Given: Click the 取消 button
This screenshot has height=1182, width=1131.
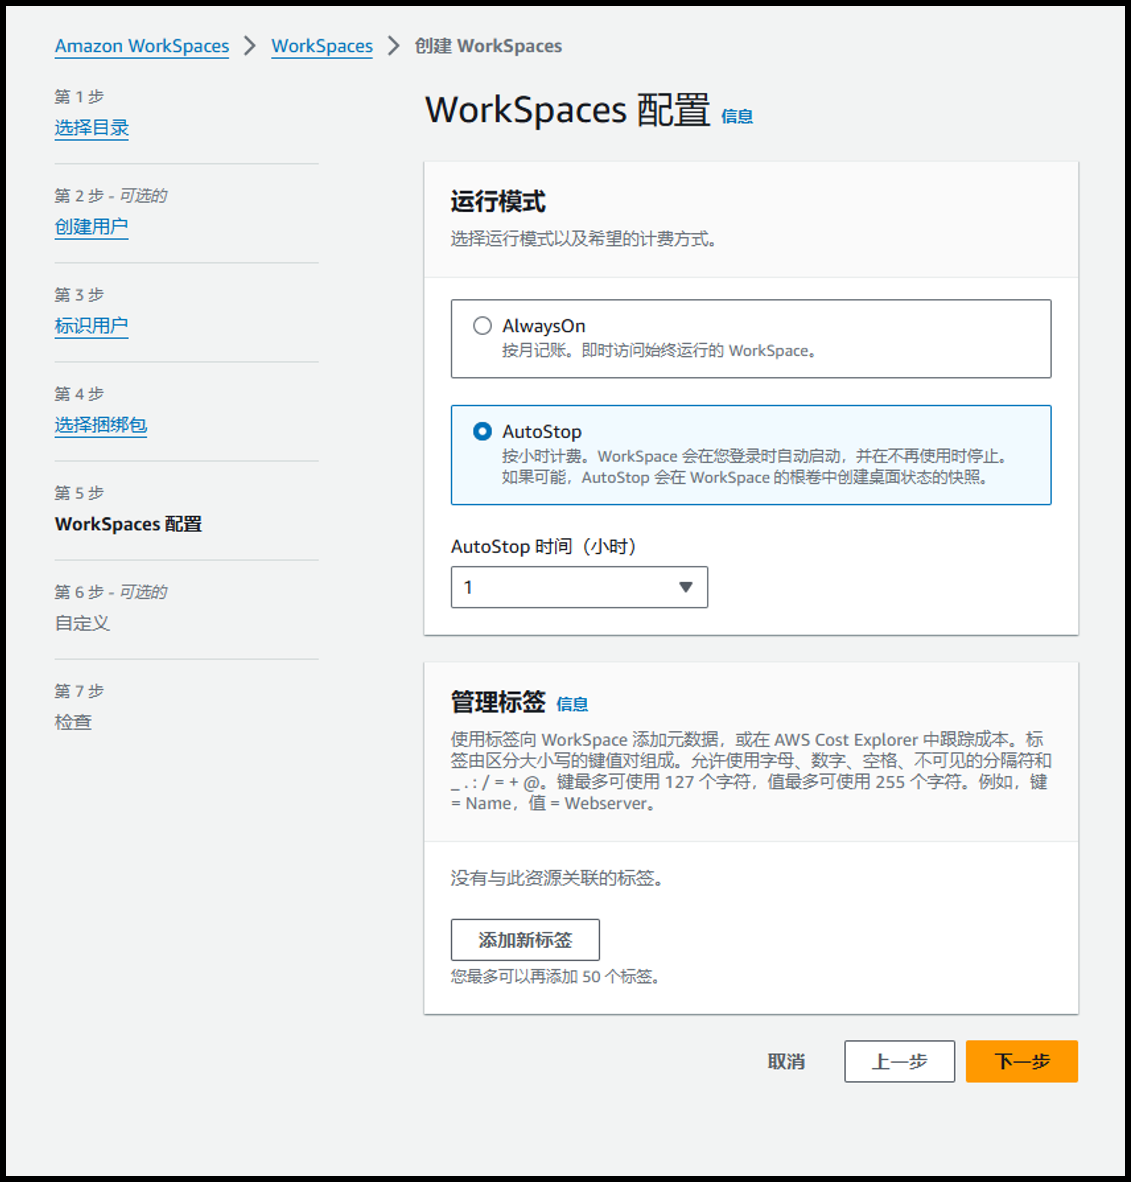Looking at the screenshot, I should coord(786,1061).
